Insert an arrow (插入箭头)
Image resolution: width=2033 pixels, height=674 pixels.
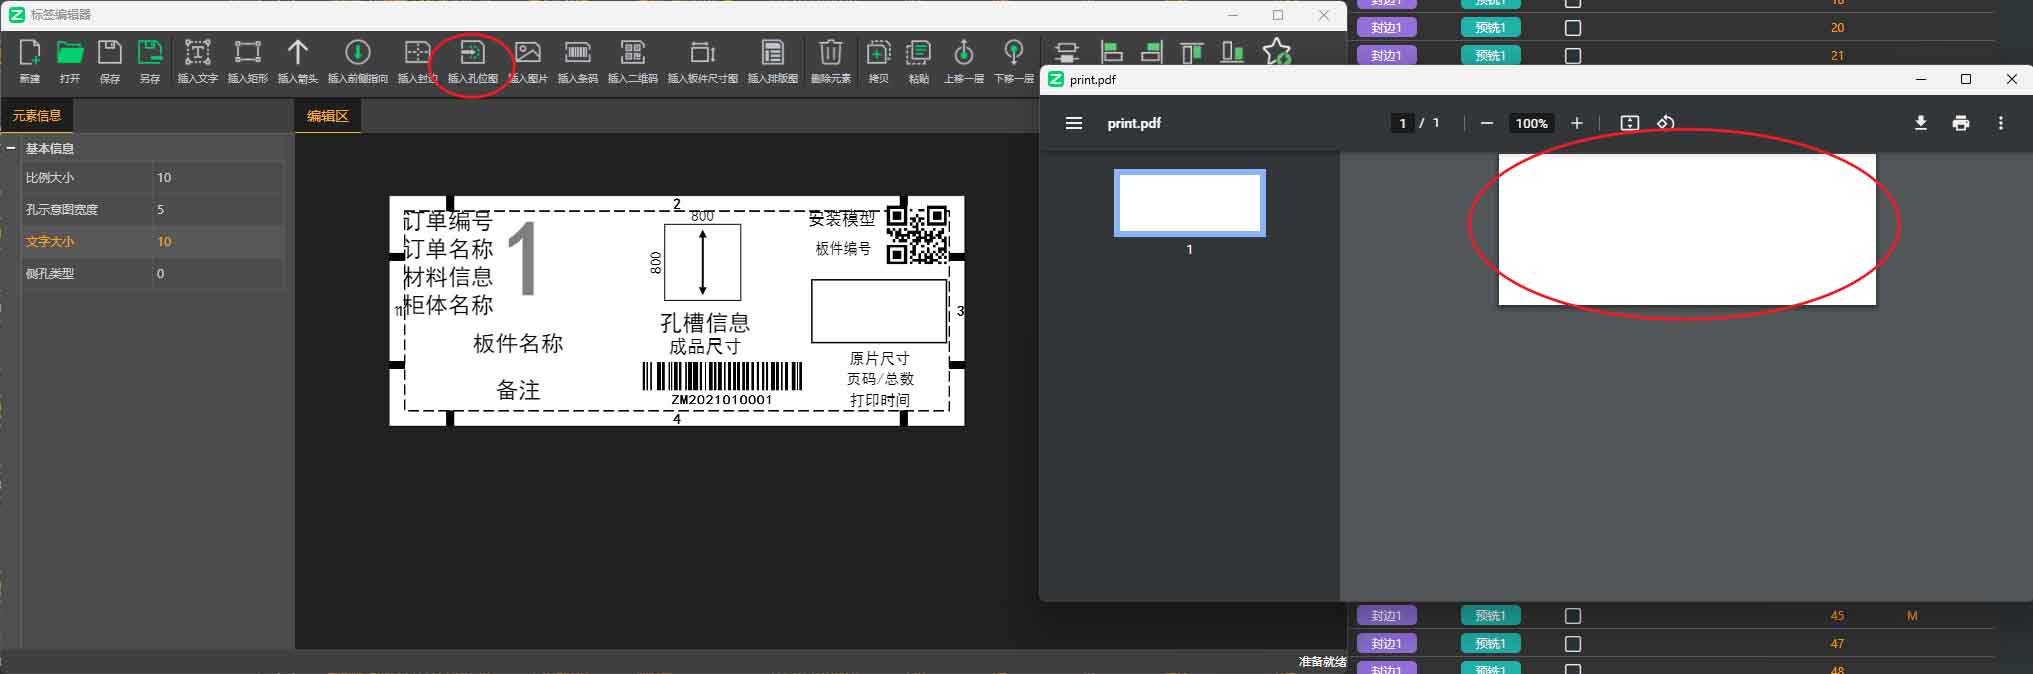click(x=298, y=60)
